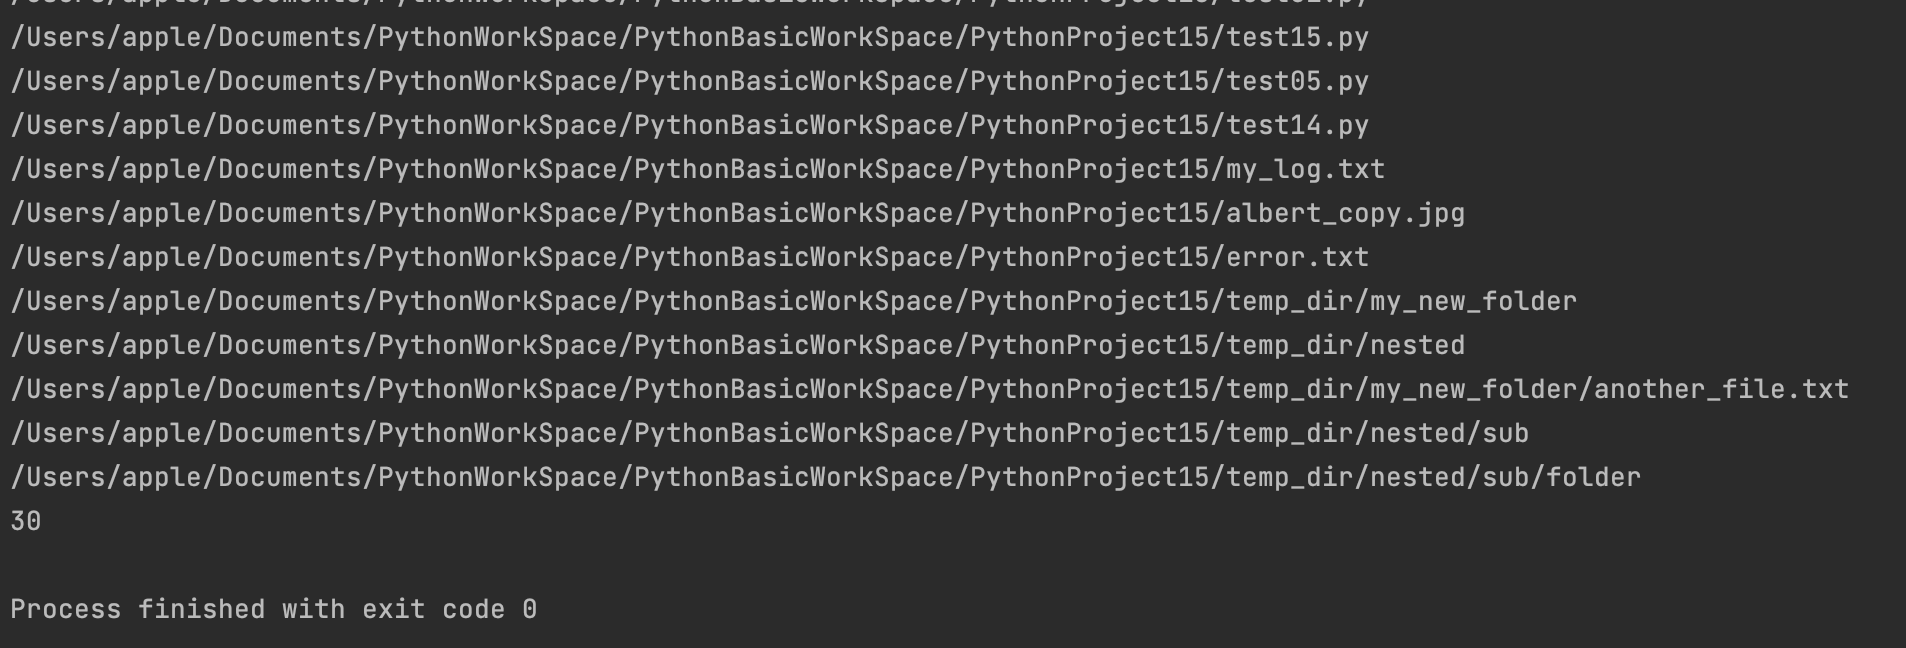Click the output count number 30
Viewport: 1906px width, 648px height.
(x=26, y=521)
